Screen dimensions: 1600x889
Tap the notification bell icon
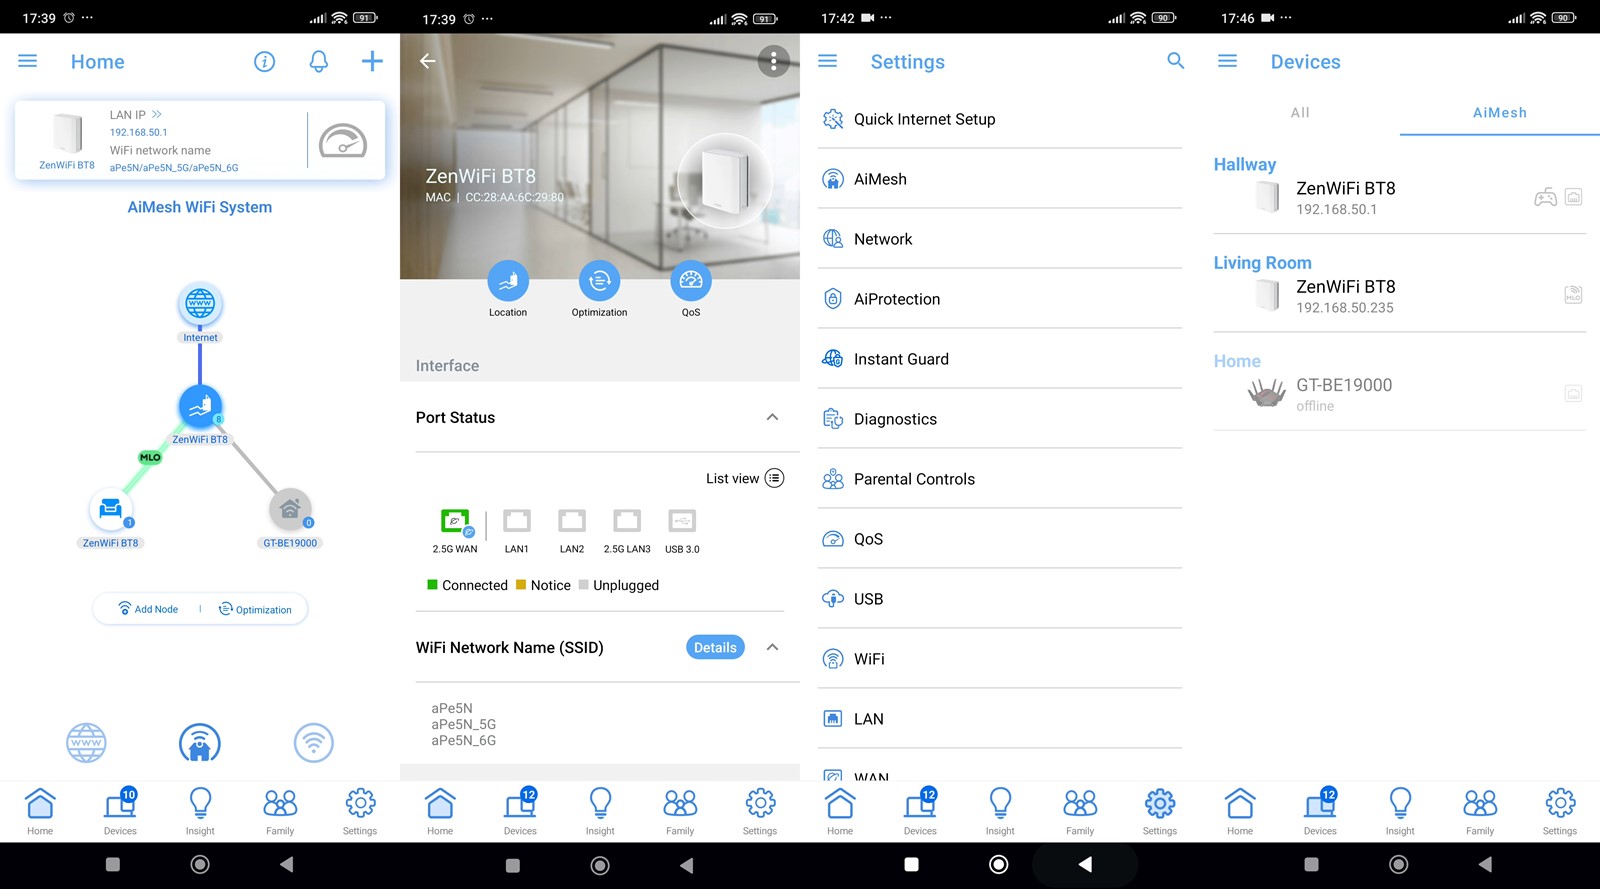click(x=318, y=62)
